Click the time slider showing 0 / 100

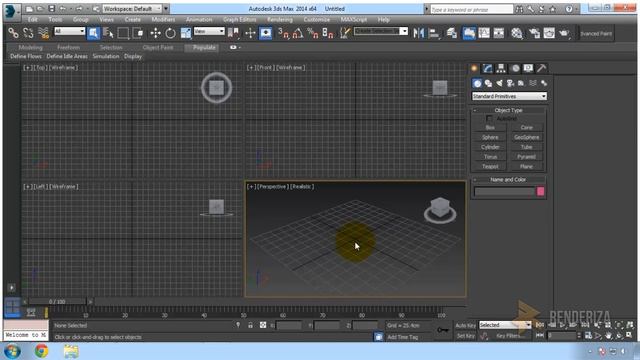coord(57,302)
